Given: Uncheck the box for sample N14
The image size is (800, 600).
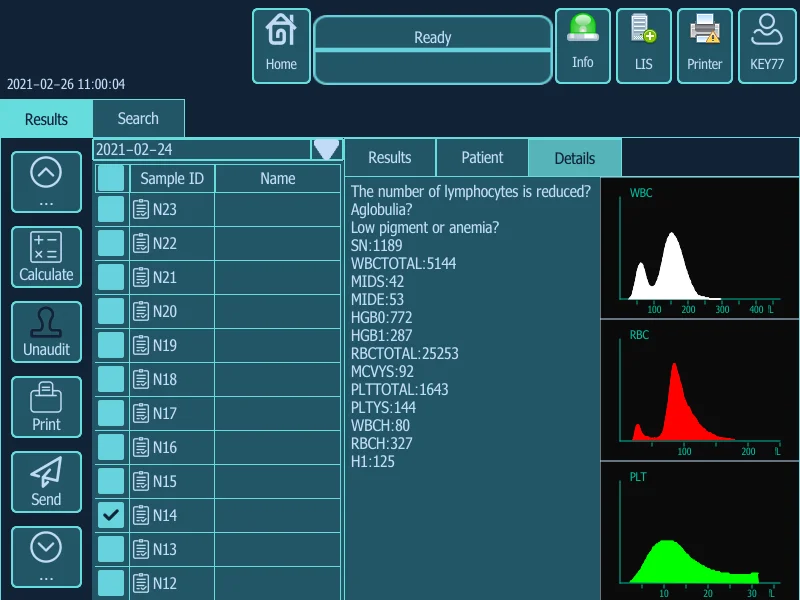Looking at the screenshot, I should pos(111,515).
